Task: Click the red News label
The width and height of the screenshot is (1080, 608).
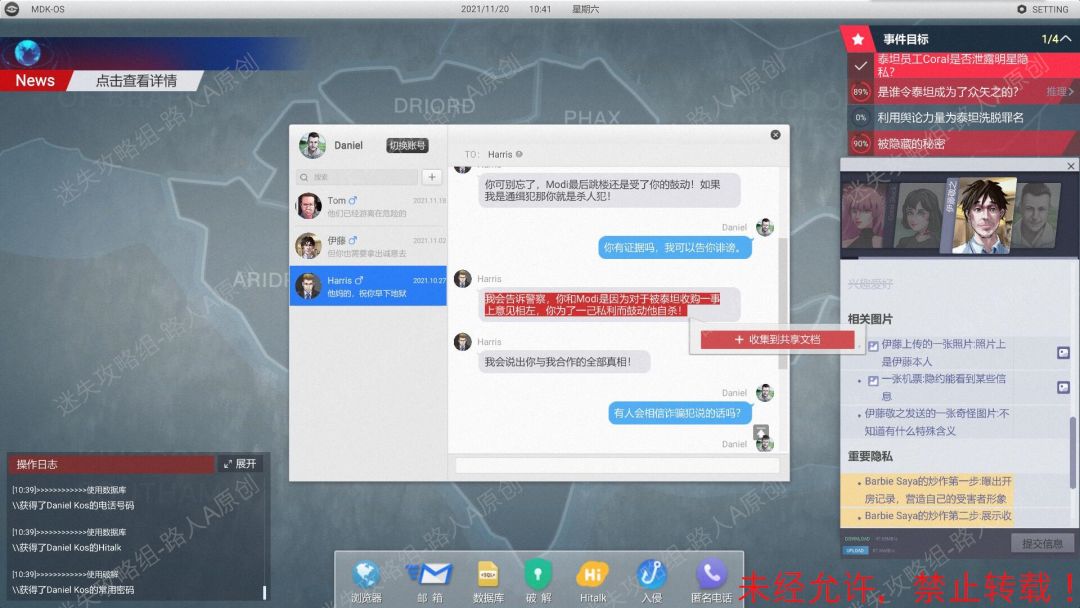Action: coord(35,81)
